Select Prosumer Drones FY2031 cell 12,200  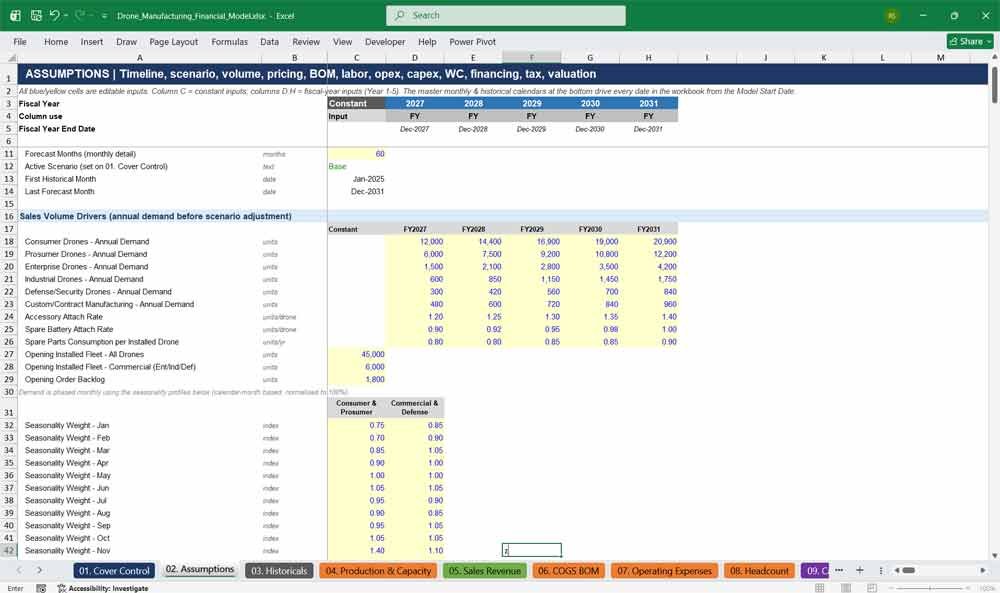(x=649, y=254)
